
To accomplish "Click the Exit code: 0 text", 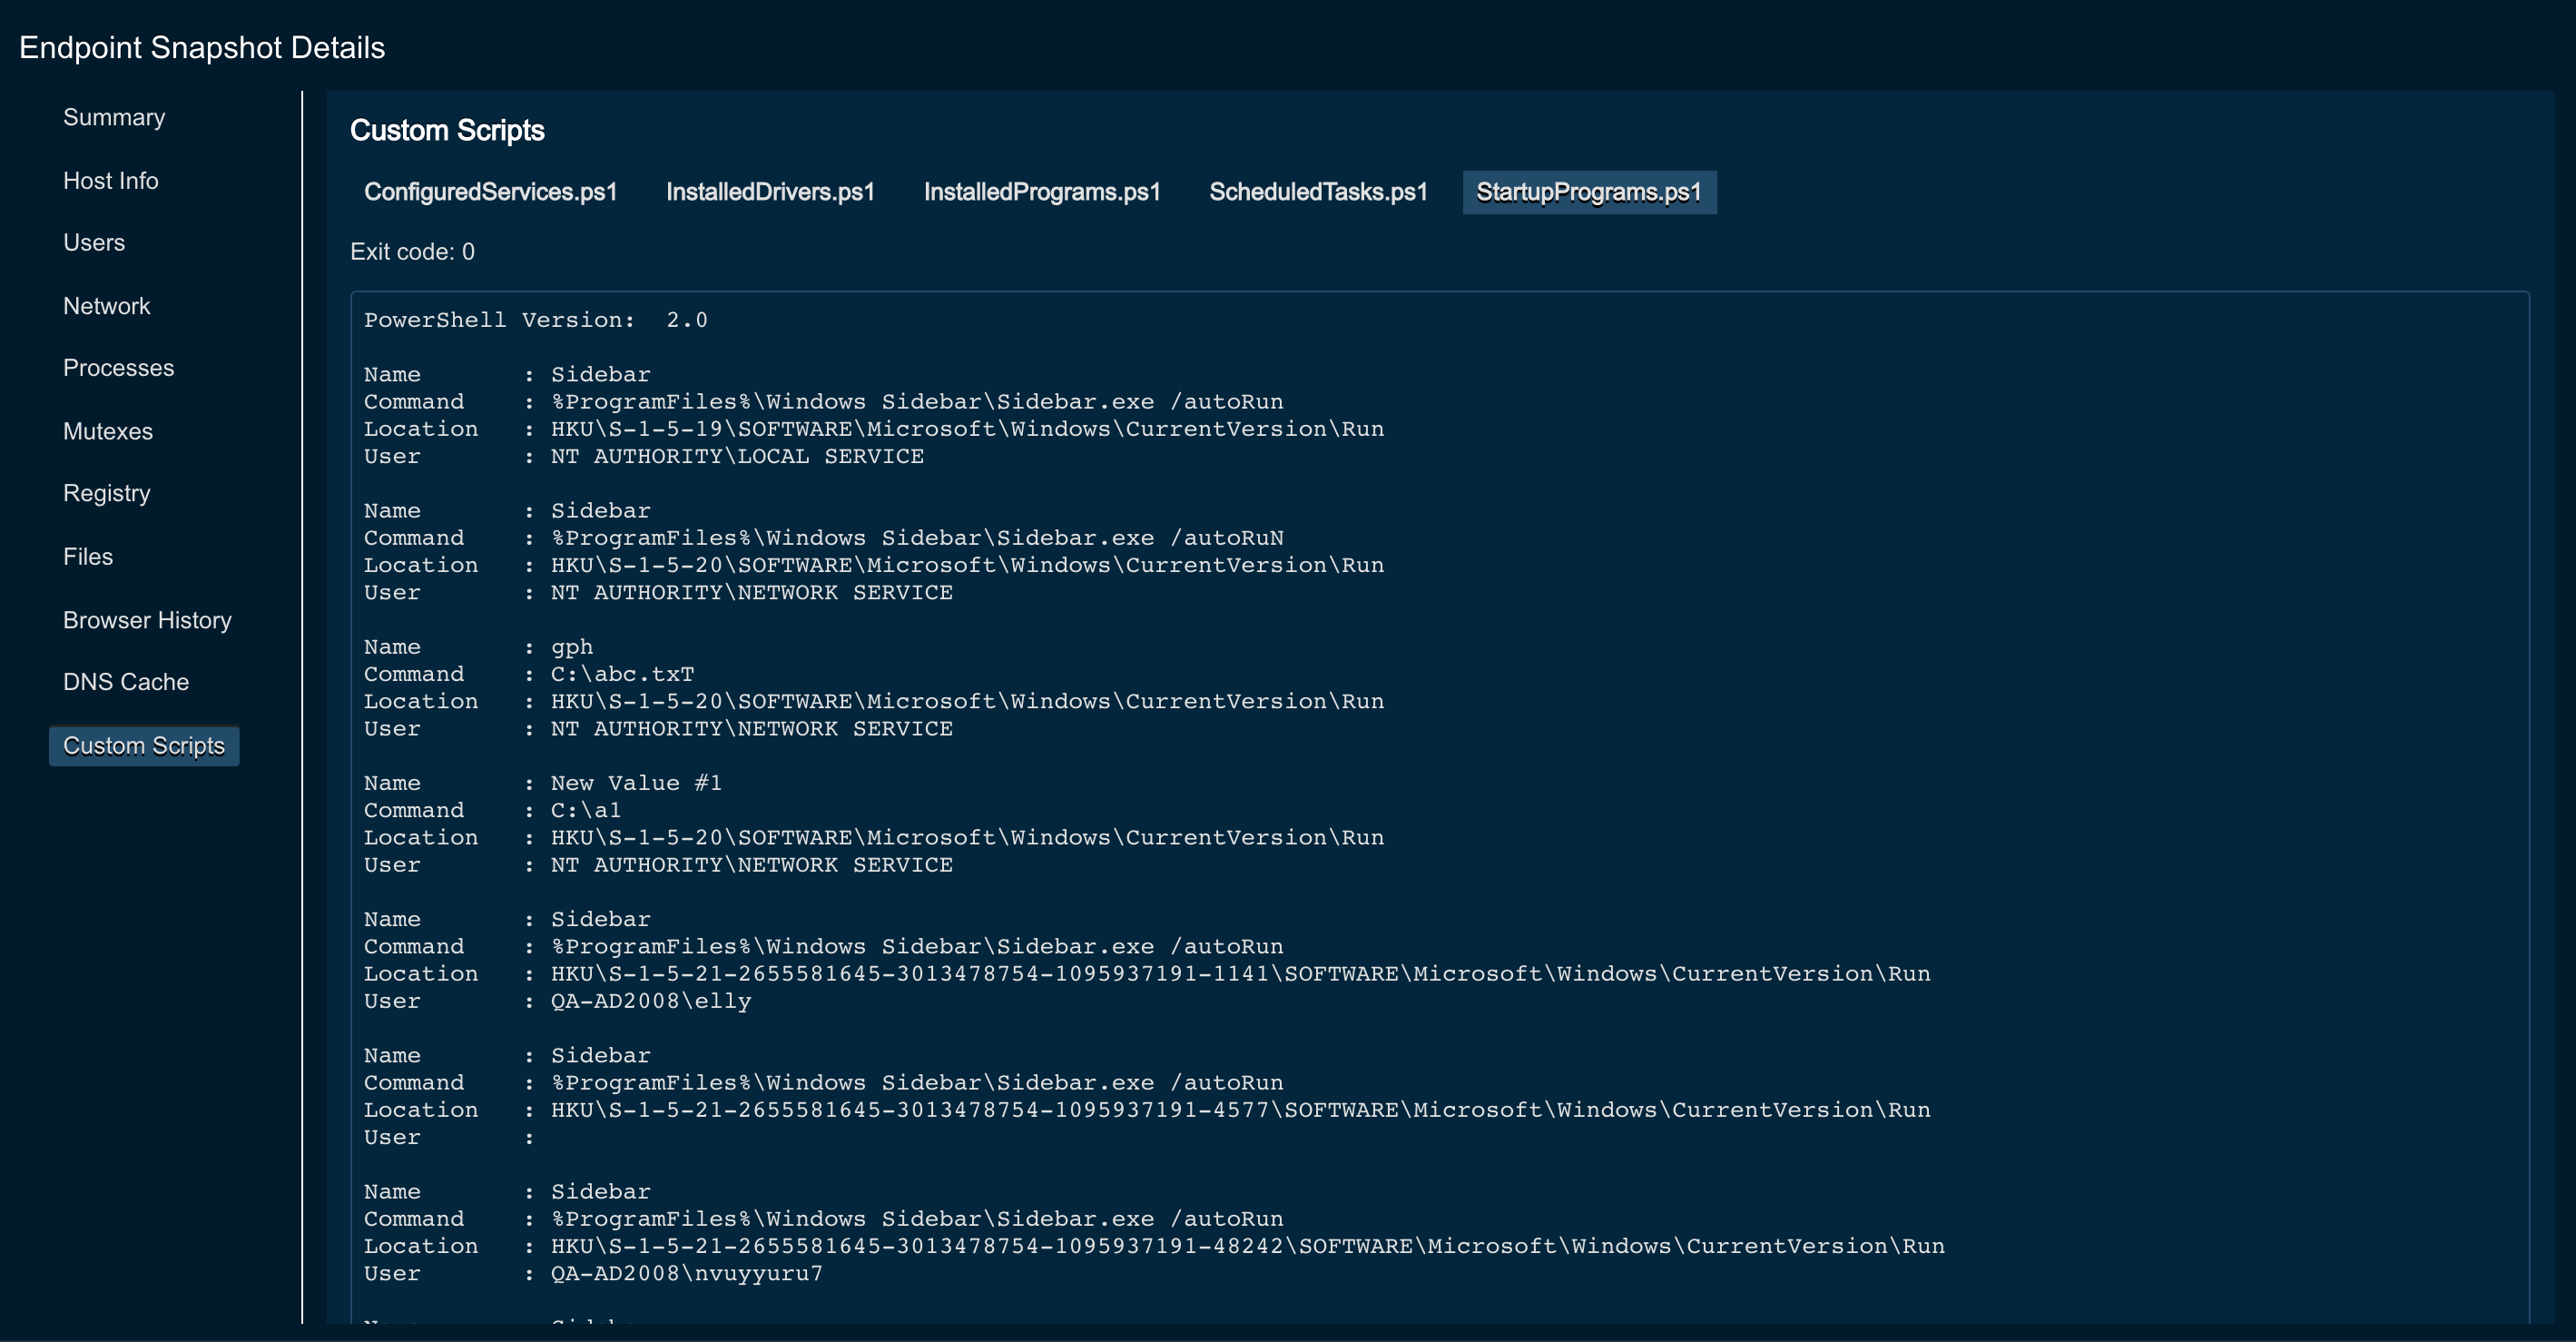I will [412, 252].
